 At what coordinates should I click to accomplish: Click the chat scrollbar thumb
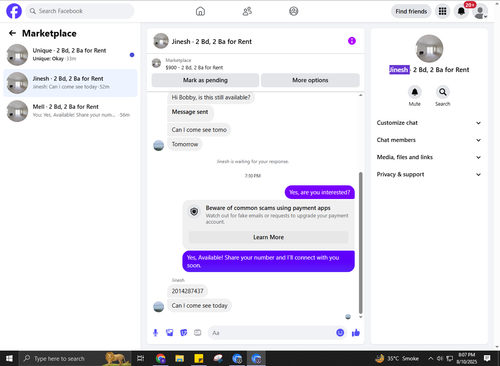click(x=360, y=243)
